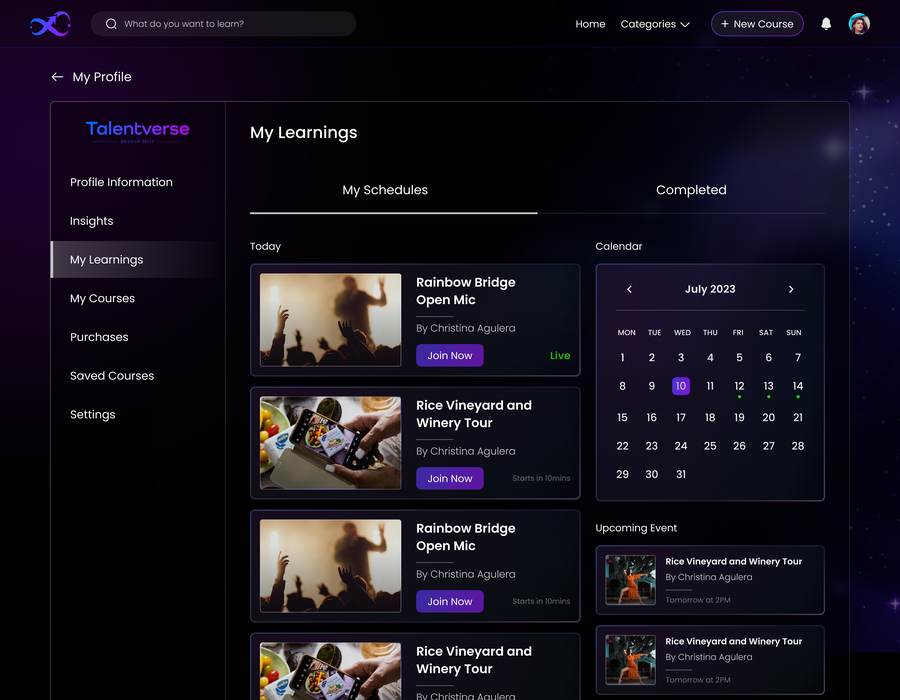Show previous month in calendar
This screenshot has height=700, width=900.
click(630, 289)
